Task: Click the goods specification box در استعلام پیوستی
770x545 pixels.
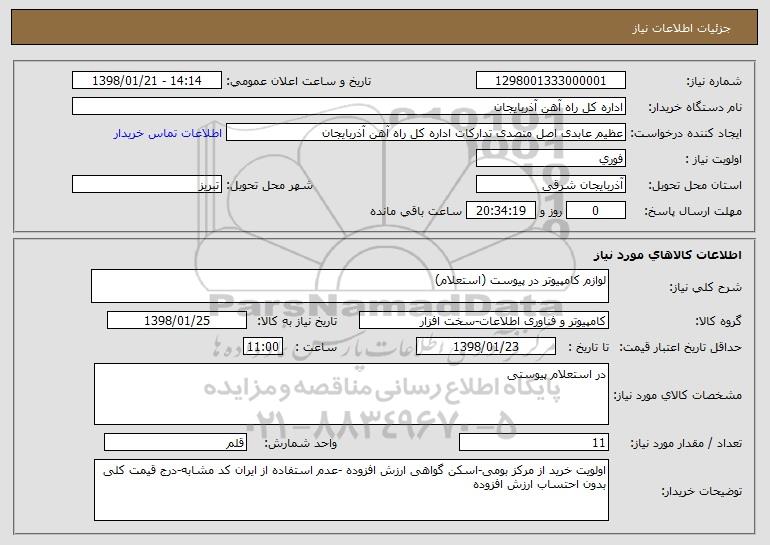Action: click(351, 394)
